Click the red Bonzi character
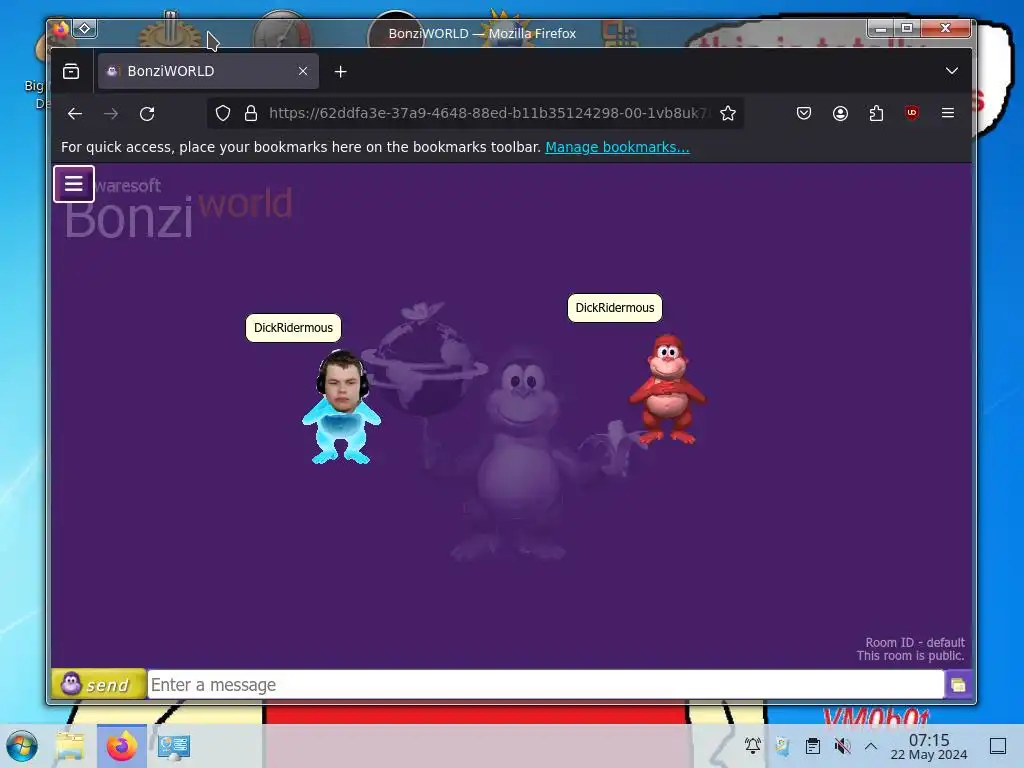The height and width of the screenshot is (768, 1024). pyautogui.click(x=667, y=389)
